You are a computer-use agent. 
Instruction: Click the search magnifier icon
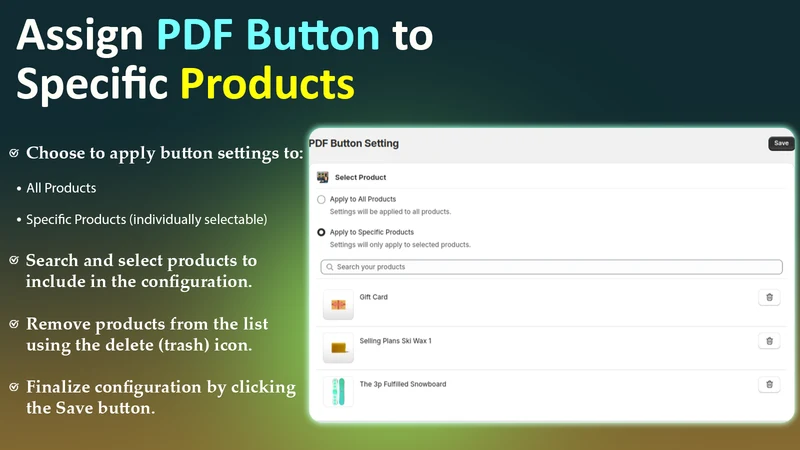[330, 267]
